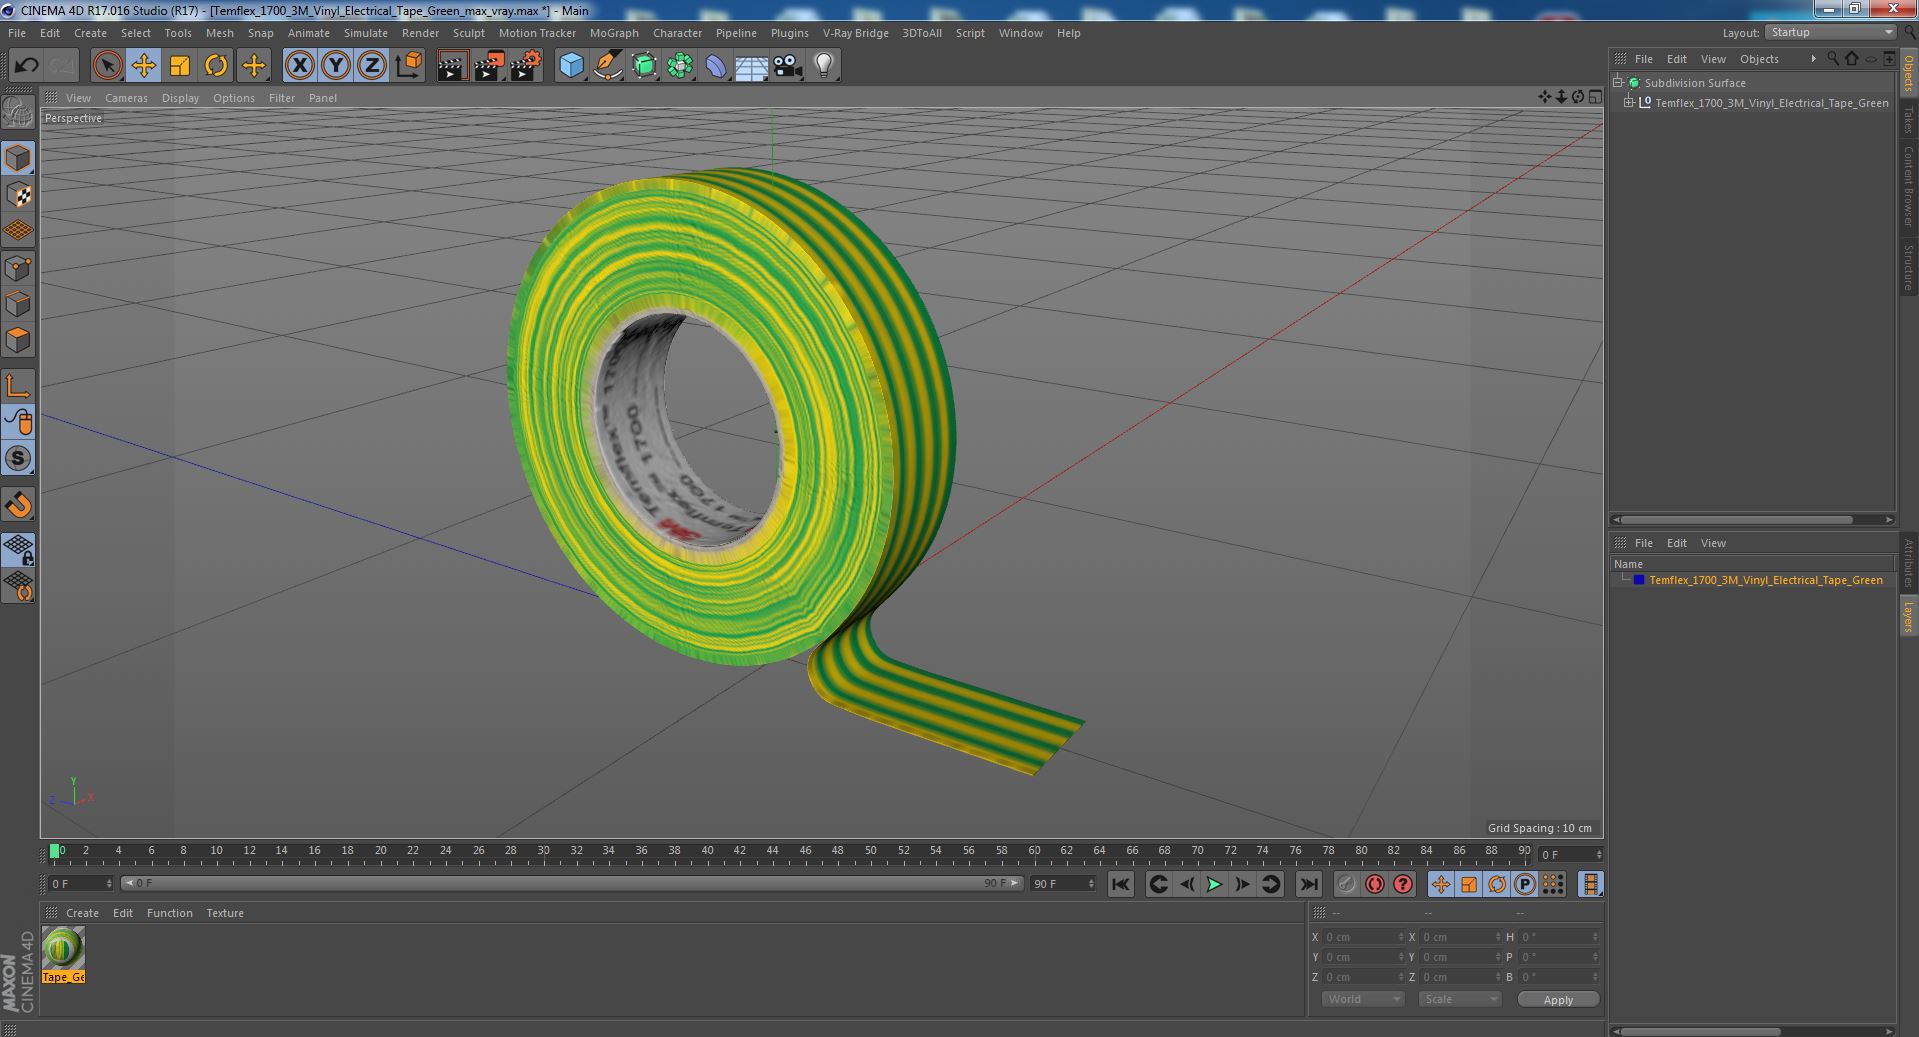This screenshot has width=1919, height=1037.
Task: Click the timeline range slider bar
Action: pos(571,883)
